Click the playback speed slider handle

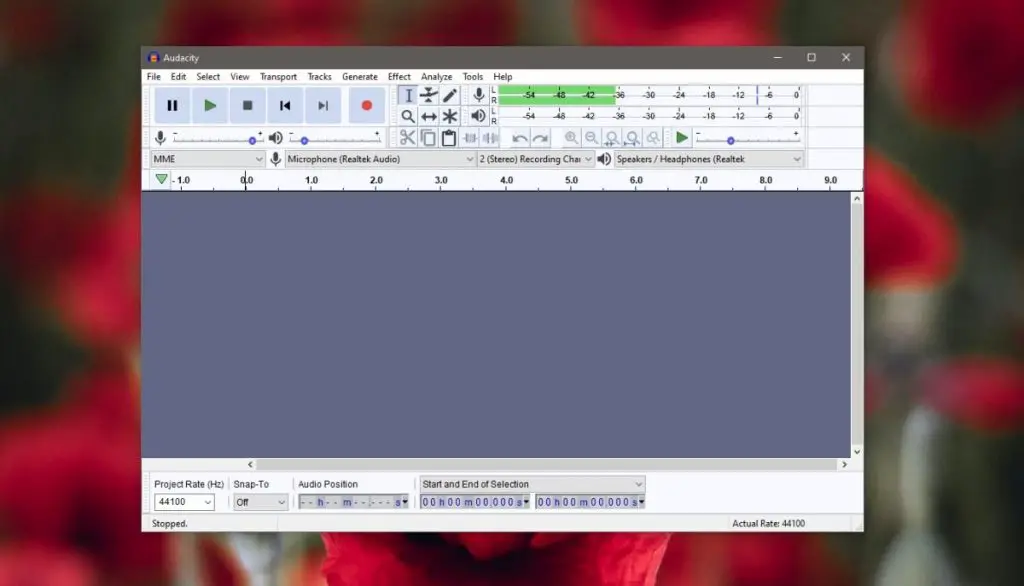(x=731, y=140)
